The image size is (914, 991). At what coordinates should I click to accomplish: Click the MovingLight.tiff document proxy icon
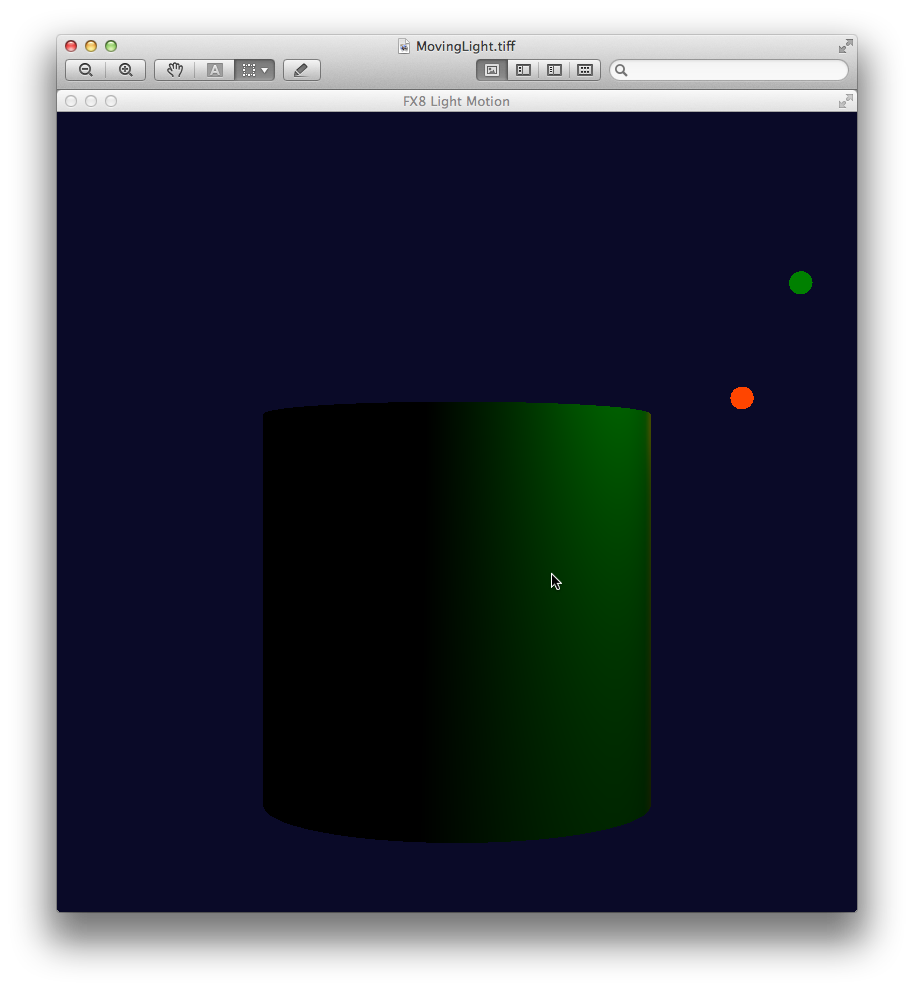pyautogui.click(x=404, y=46)
